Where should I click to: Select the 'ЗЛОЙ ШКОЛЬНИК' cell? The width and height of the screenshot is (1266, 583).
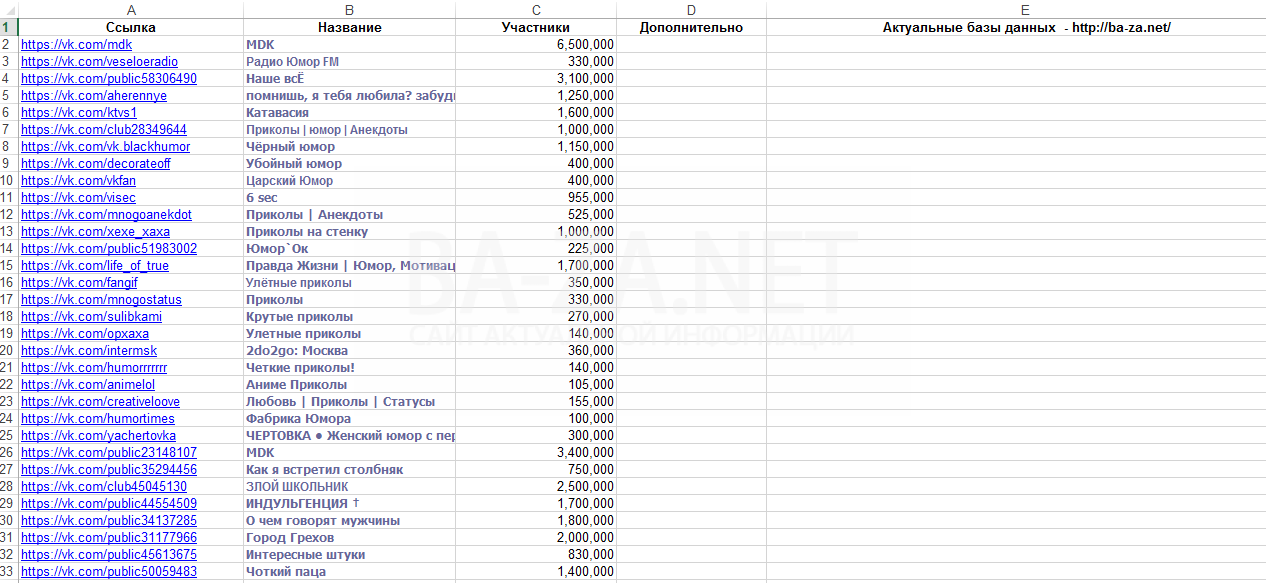[x=349, y=486]
